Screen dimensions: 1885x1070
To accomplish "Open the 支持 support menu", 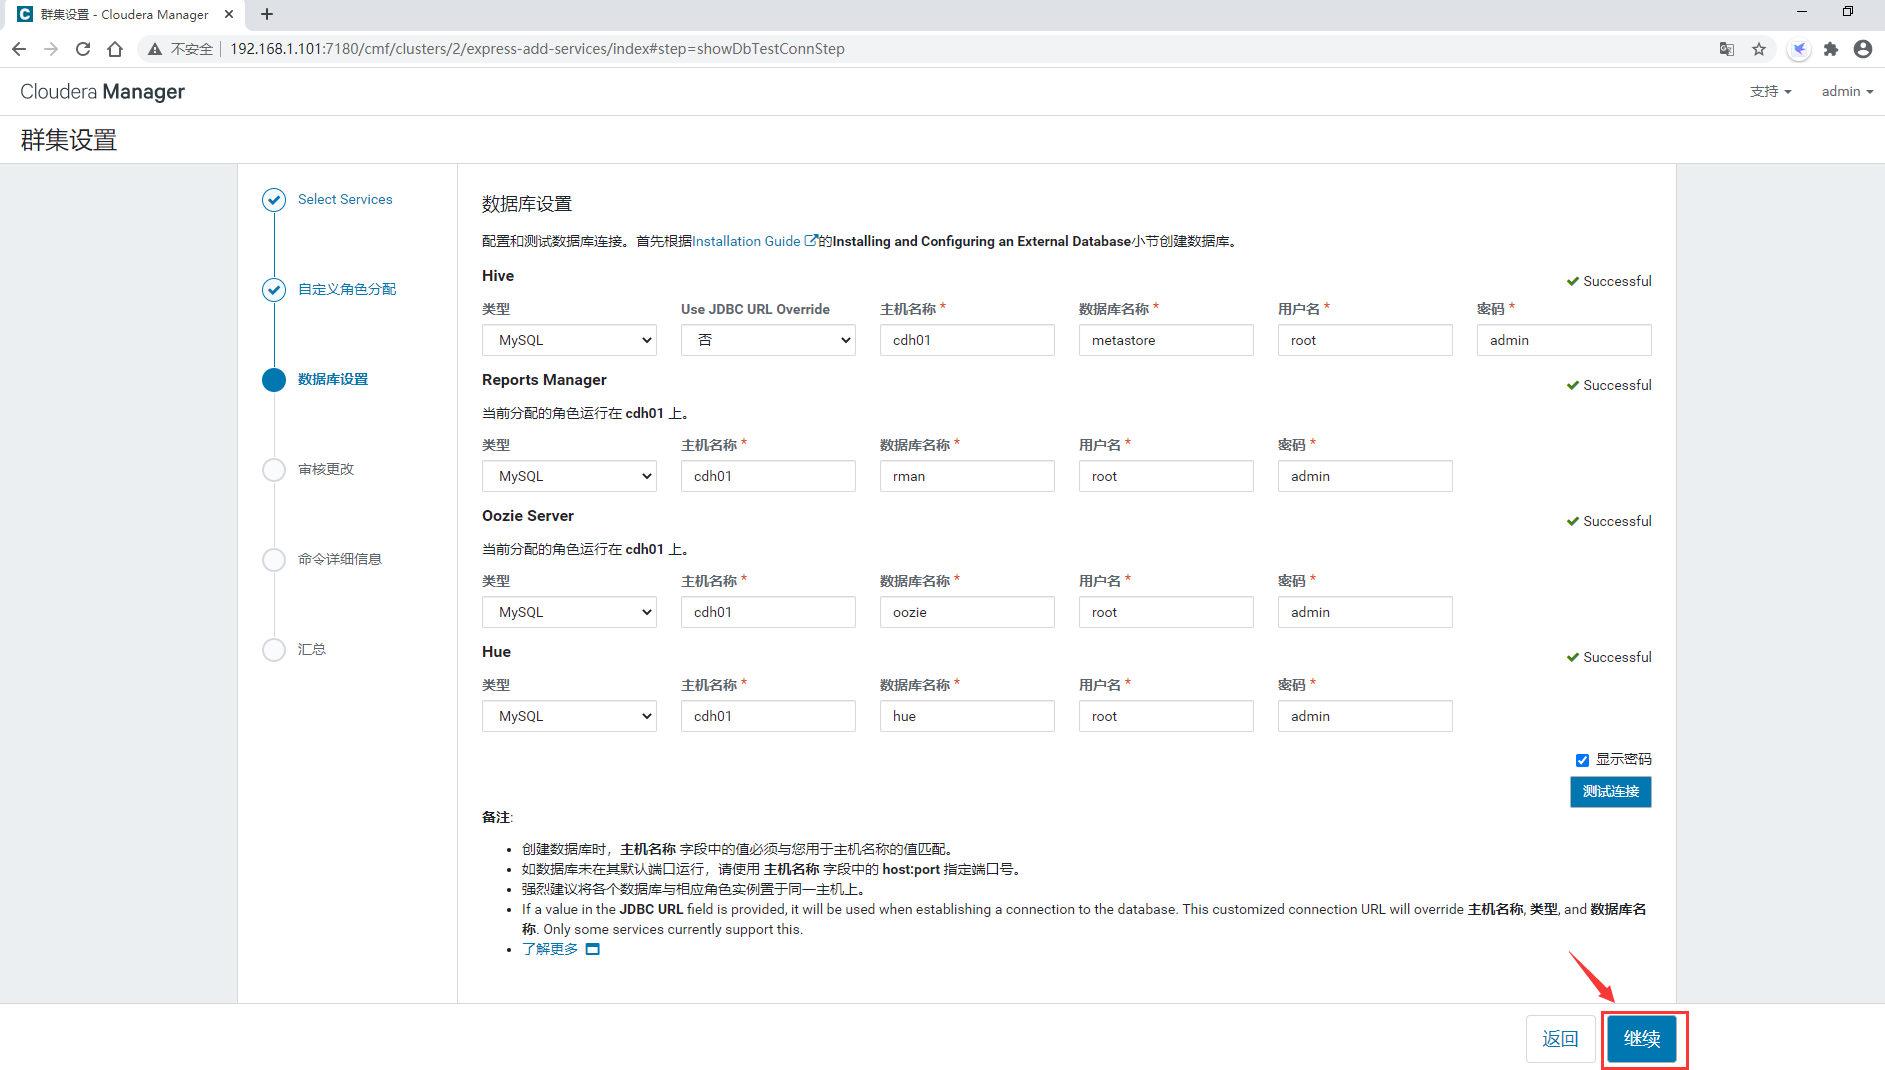I will 1770,91.
